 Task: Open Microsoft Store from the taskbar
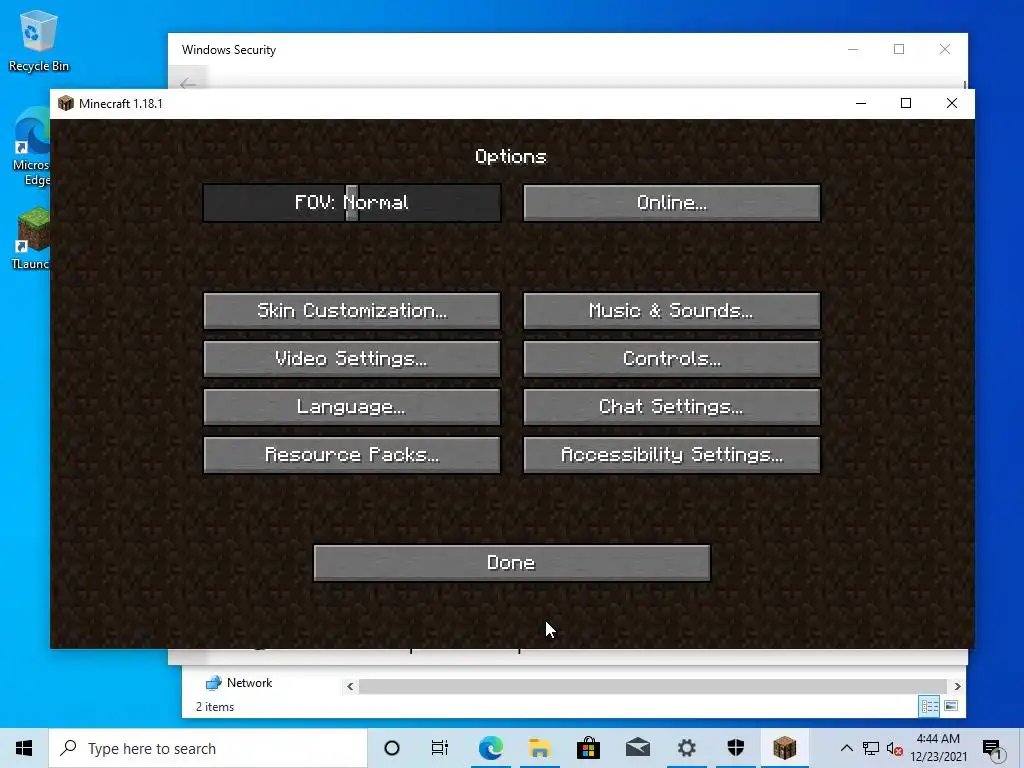pos(588,748)
